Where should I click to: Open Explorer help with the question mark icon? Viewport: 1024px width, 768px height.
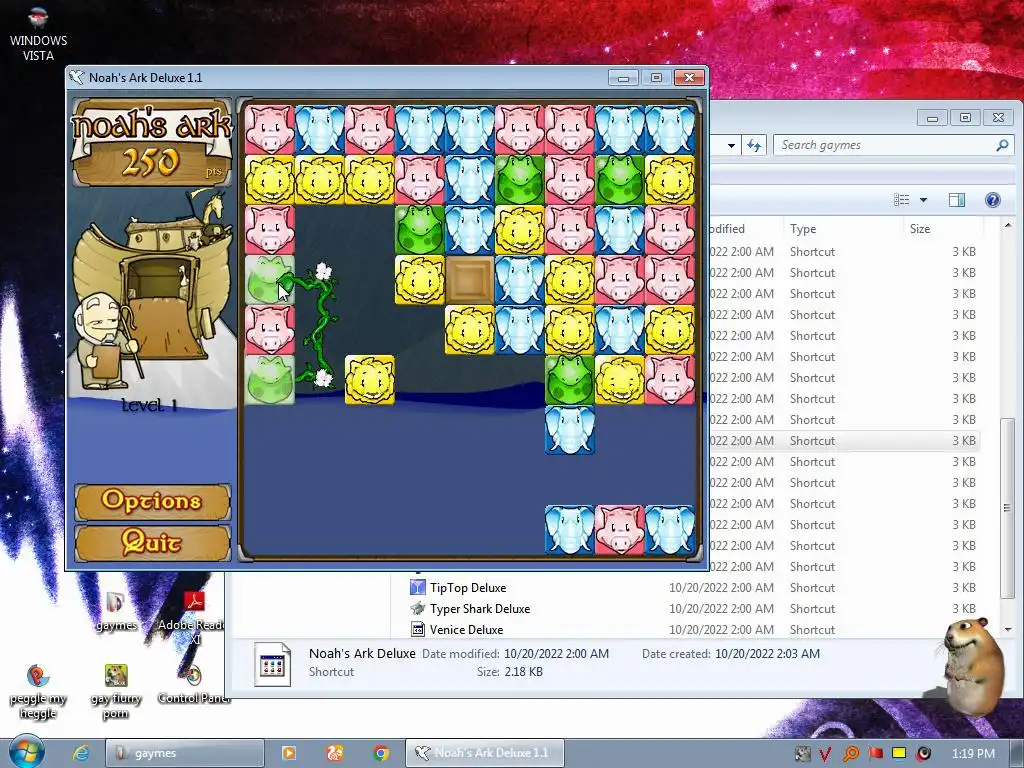pos(993,200)
